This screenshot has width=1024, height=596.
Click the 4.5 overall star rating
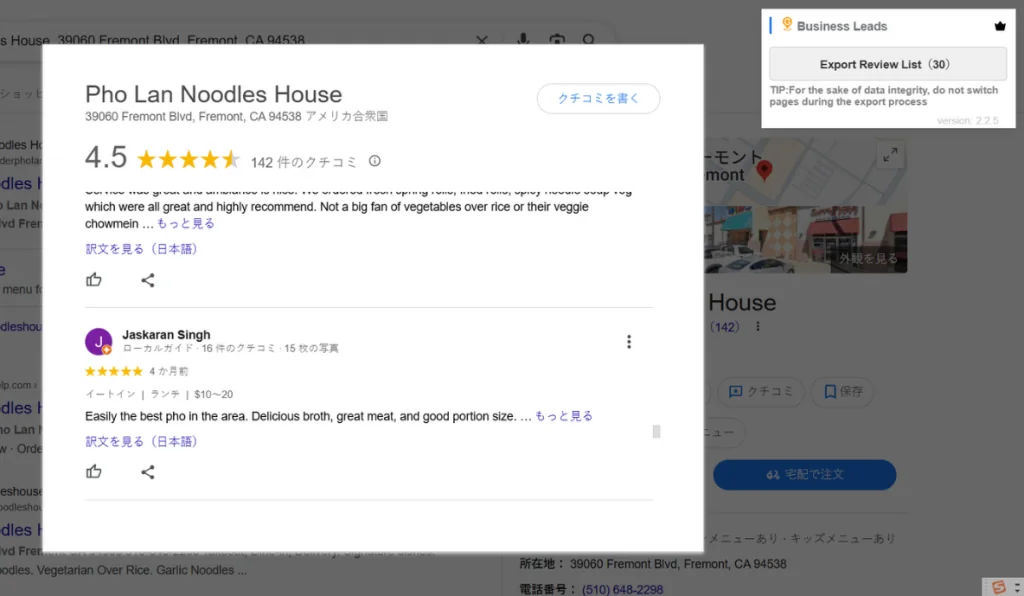point(188,159)
